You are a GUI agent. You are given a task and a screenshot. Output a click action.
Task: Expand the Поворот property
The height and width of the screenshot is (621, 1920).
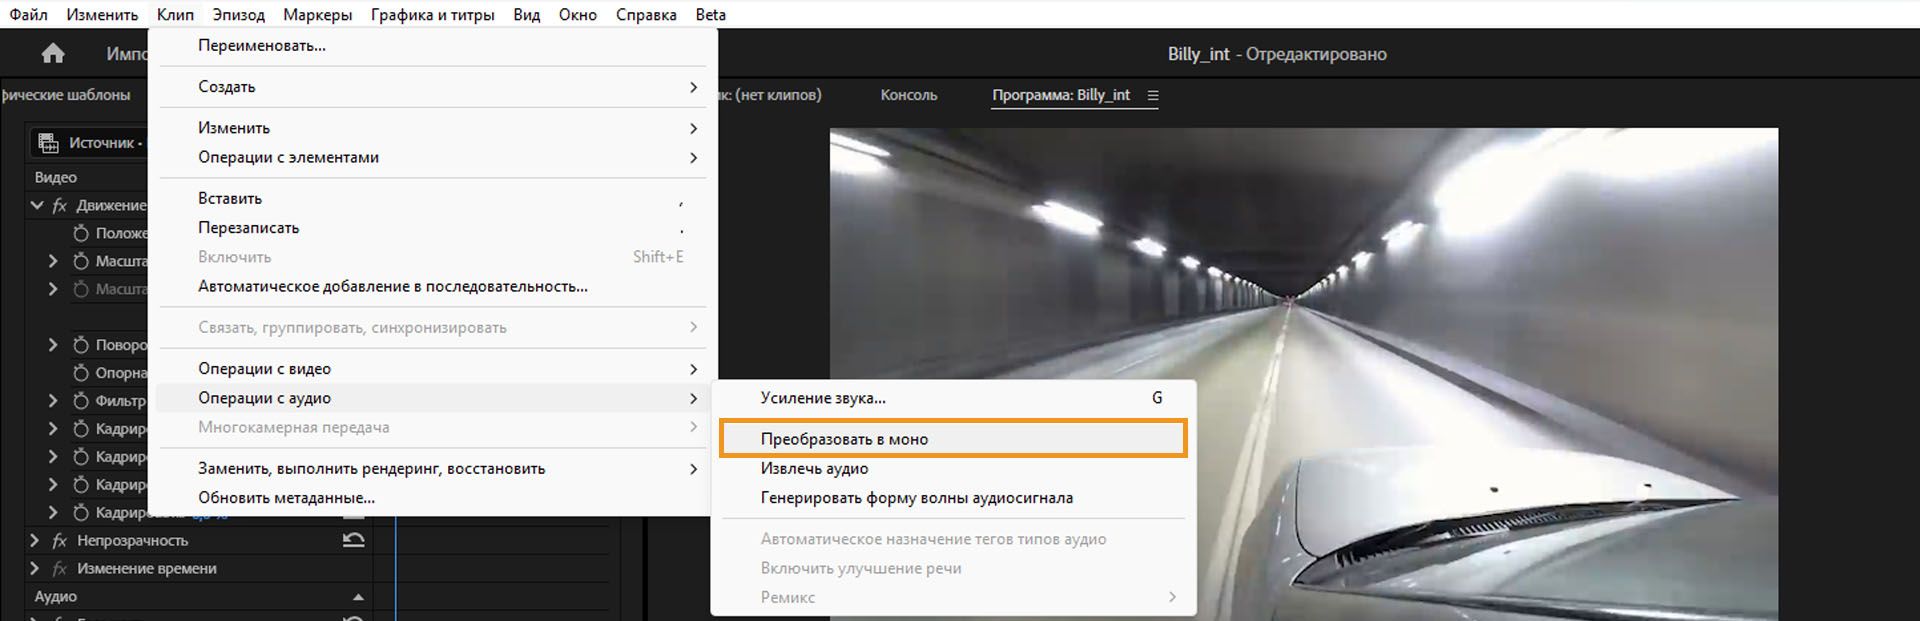(x=53, y=345)
